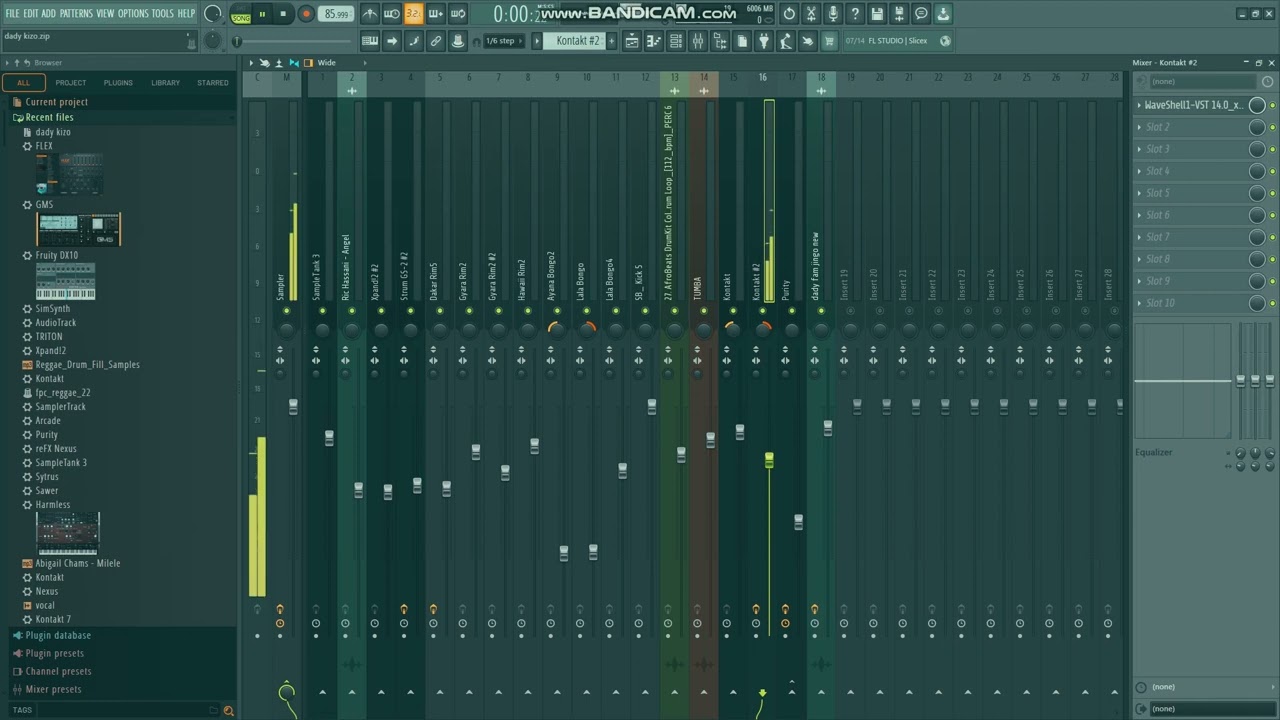The width and height of the screenshot is (1280, 720).
Task: Click the one-click recording microphone icon
Action: click(833, 14)
